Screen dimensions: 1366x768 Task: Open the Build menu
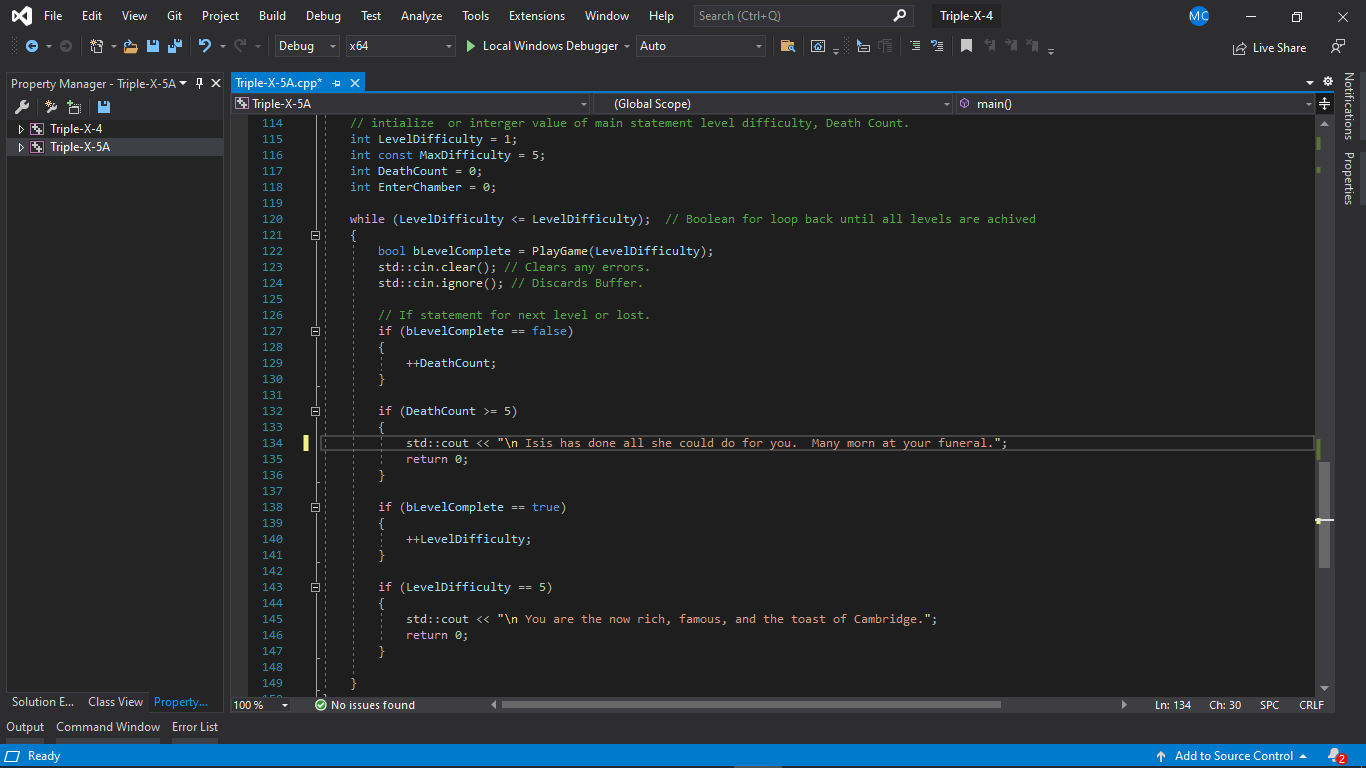pyautogui.click(x=272, y=16)
